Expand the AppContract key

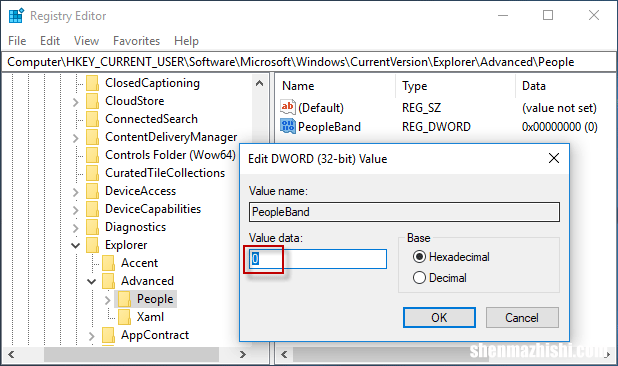click(91, 336)
